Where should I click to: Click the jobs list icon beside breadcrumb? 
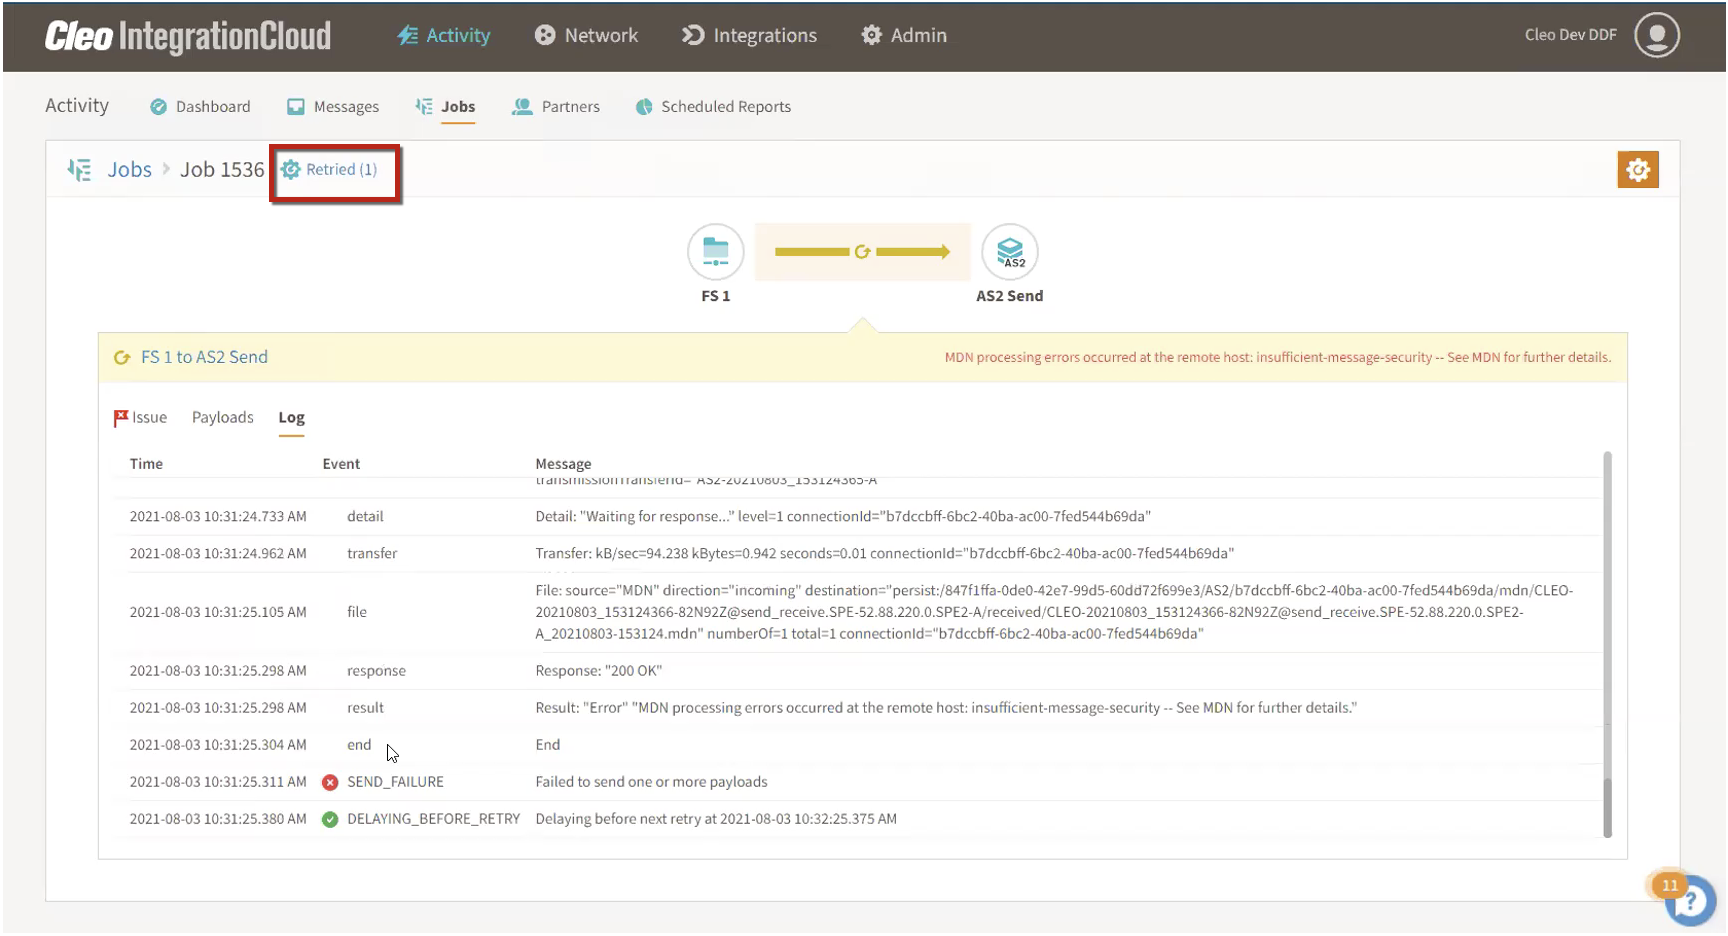tap(79, 170)
